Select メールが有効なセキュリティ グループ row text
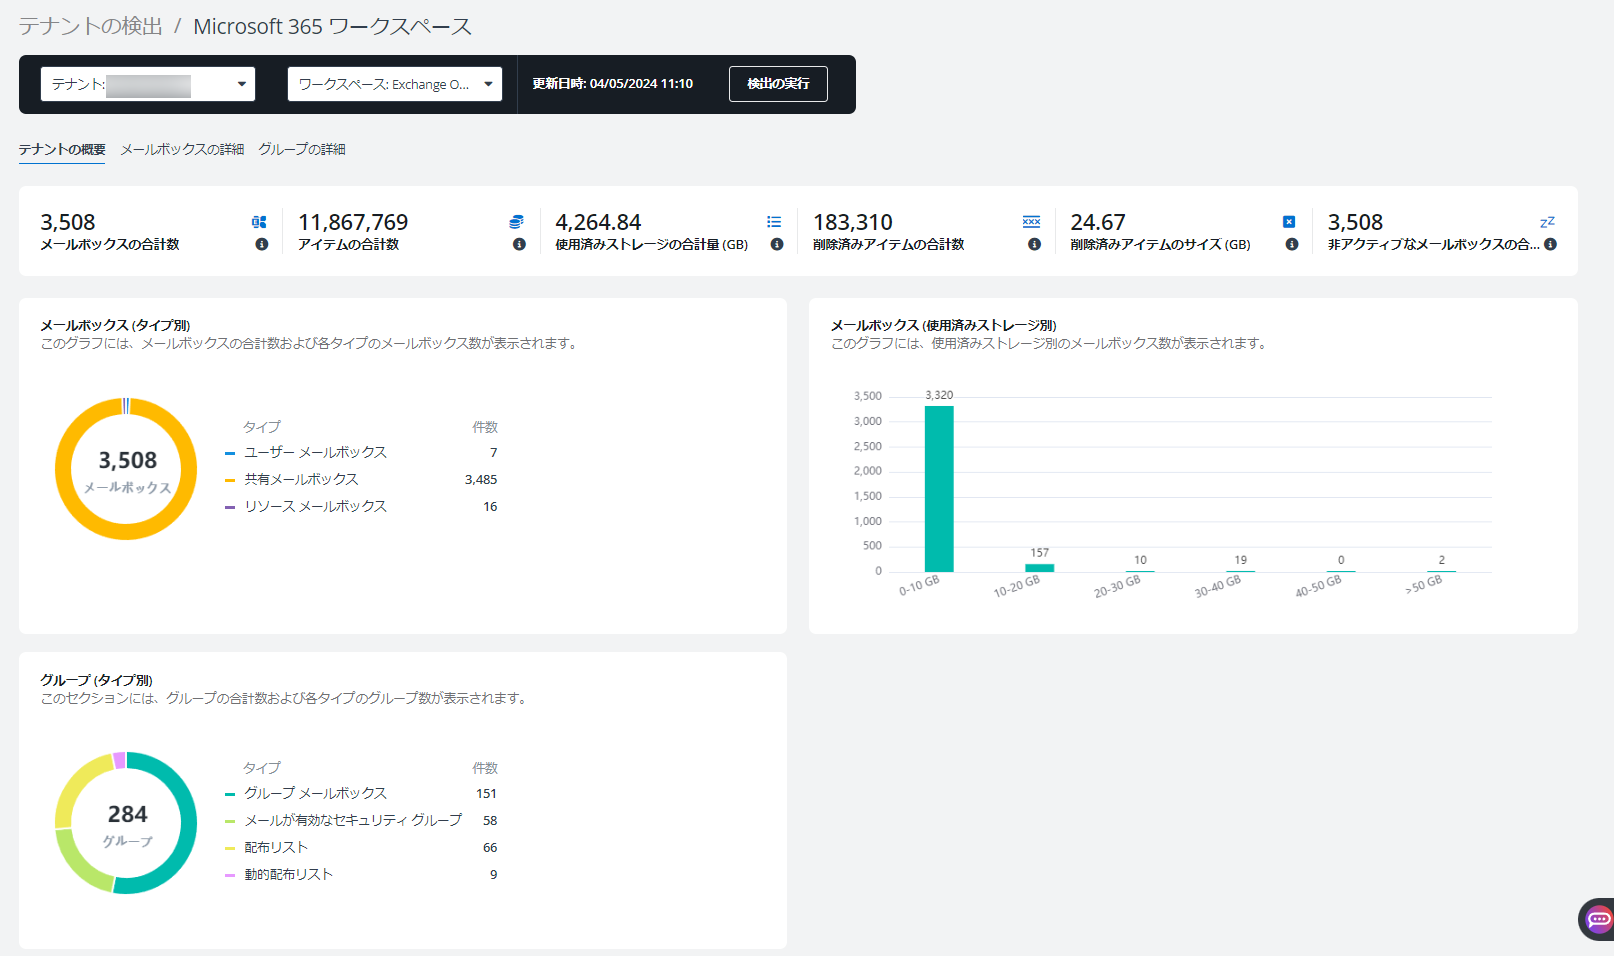Viewport: 1614px width, 956px height. [x=353, y=820]
